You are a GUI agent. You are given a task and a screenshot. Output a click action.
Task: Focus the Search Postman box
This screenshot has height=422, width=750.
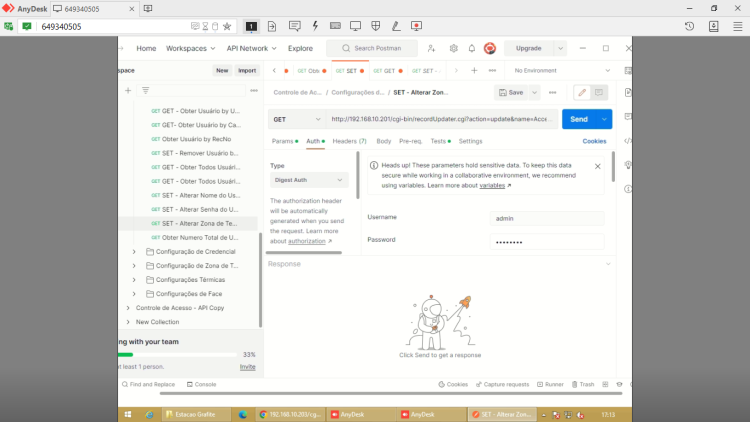(x=372, y=48)
